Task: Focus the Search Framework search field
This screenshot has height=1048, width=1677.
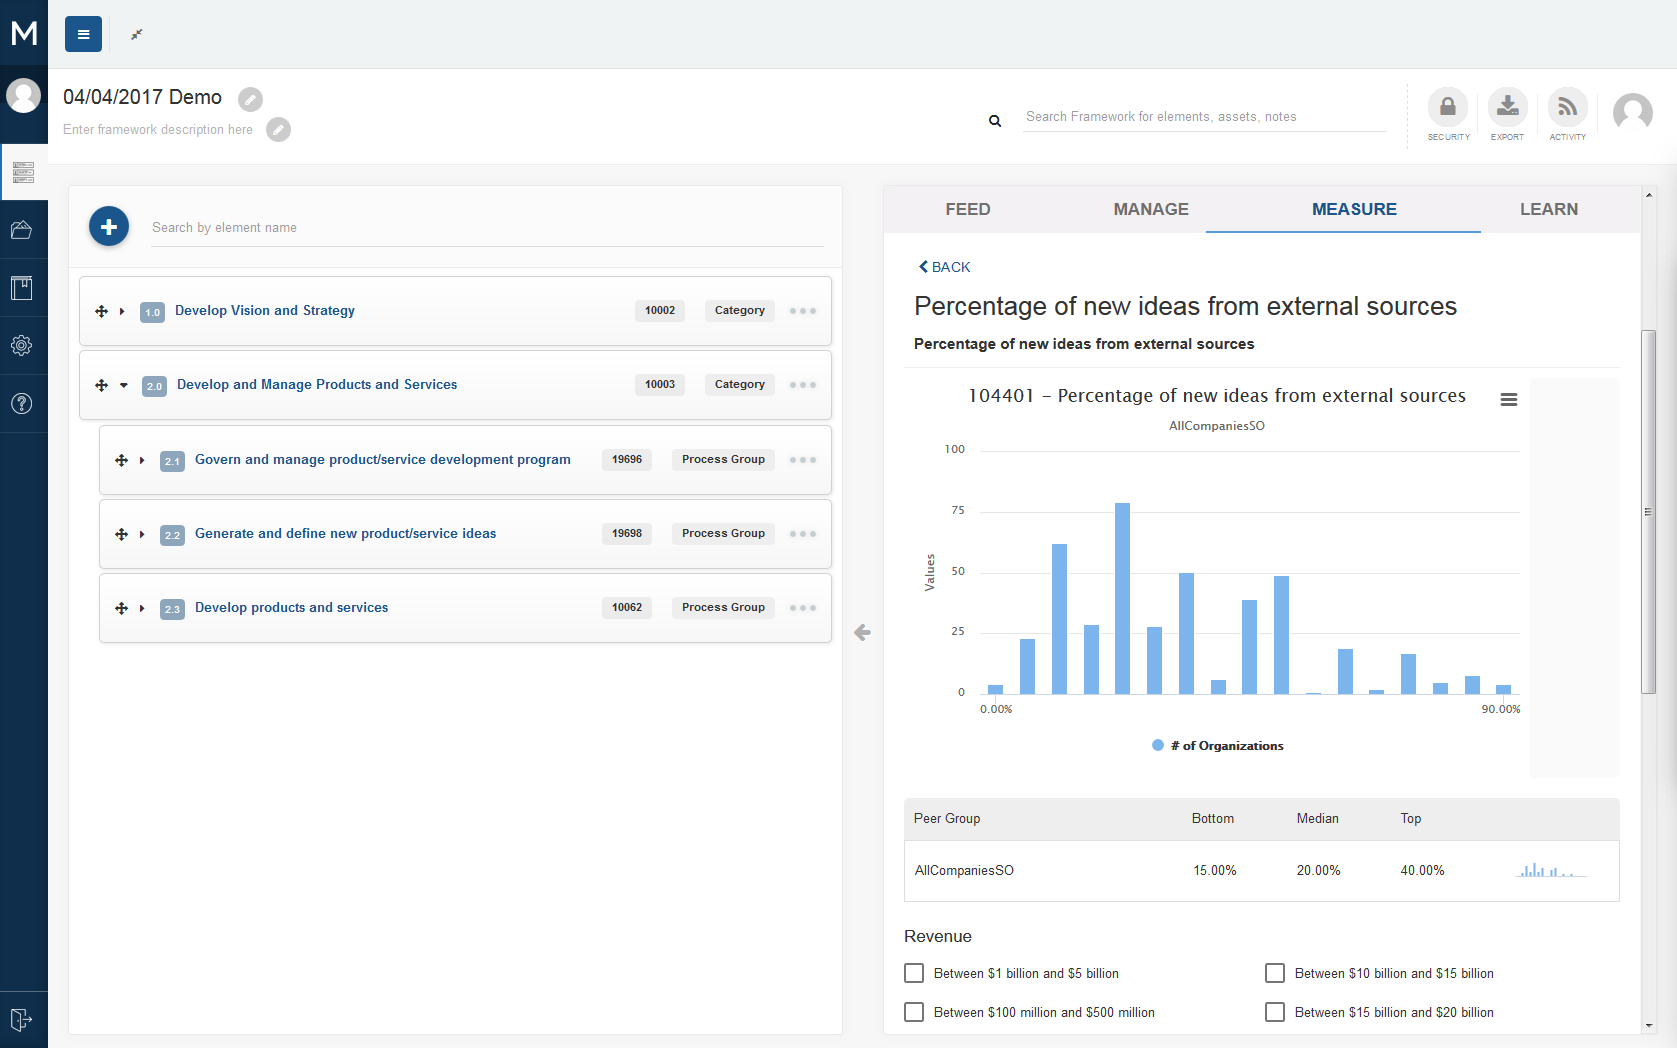Action: coord(1205,117)
